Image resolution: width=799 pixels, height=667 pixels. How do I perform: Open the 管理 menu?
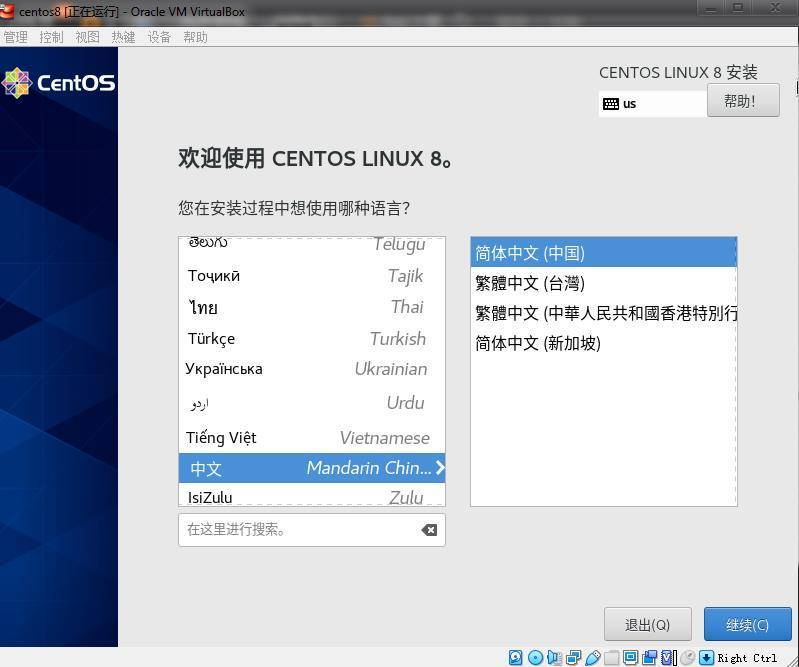click(15, 37)
